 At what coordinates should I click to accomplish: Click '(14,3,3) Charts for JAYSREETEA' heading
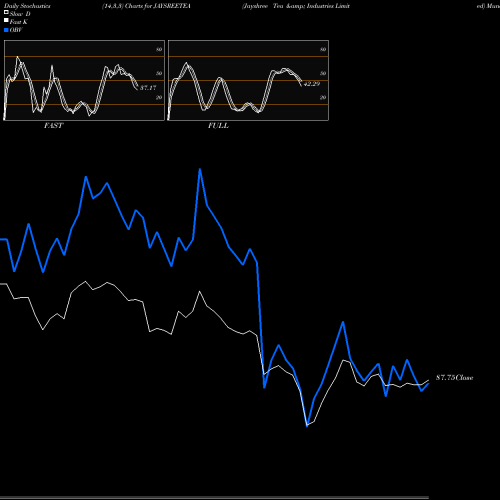[146, 6]
